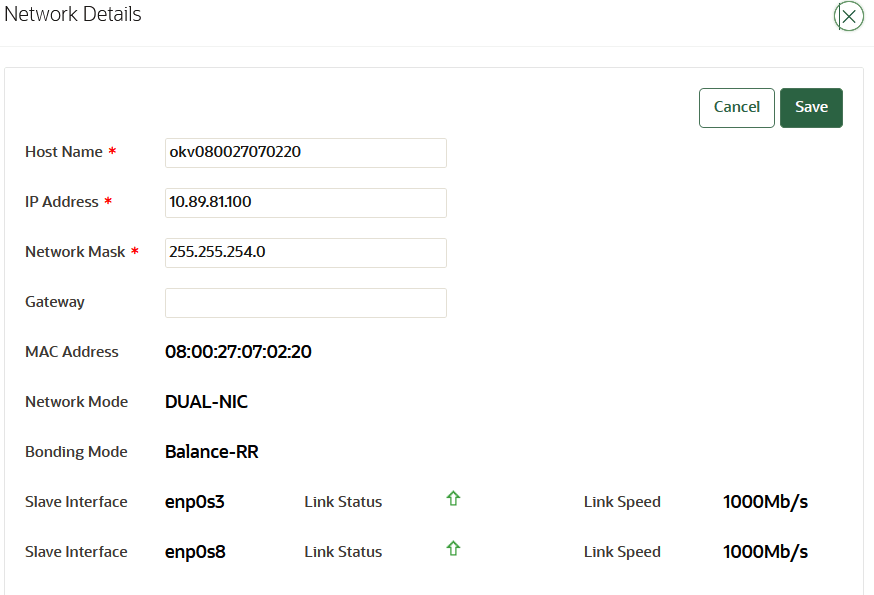Screen dimensions: 874x595
Task: Select the Link Speed value 1000Mb/s for enp0s3
Action: click(766, 501)
